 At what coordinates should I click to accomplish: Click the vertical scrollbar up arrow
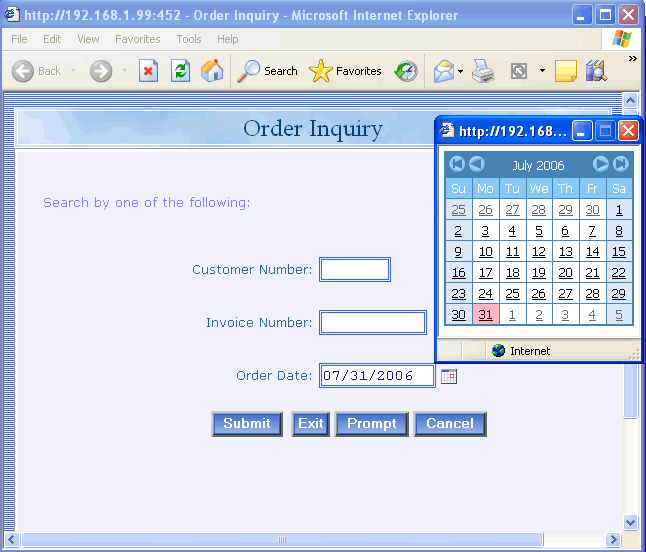point(630,100)
